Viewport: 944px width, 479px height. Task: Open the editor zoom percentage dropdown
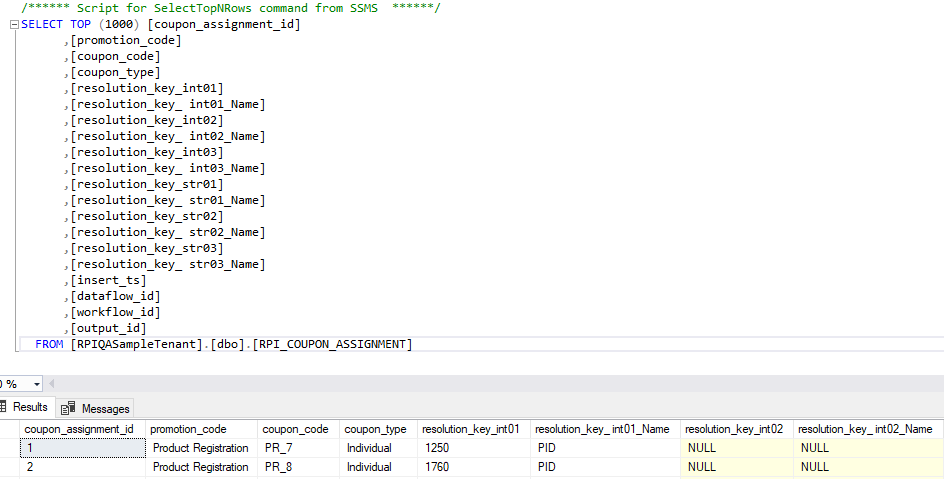[x=37, y=384]
